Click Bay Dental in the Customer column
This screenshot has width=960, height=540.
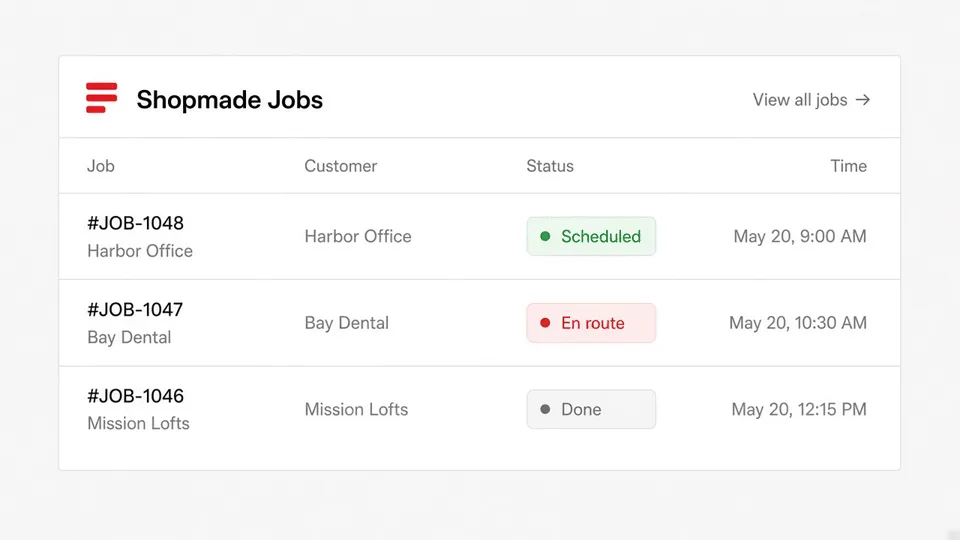point(347,323)
